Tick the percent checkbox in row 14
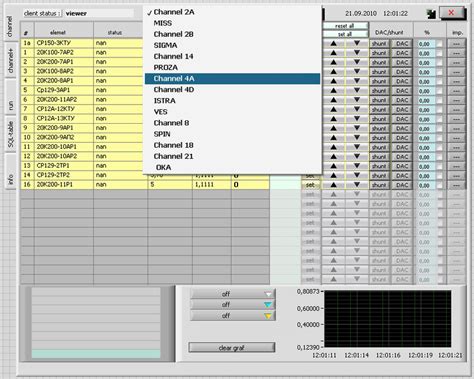The image size is (474, 379). [x=440, y=176]
